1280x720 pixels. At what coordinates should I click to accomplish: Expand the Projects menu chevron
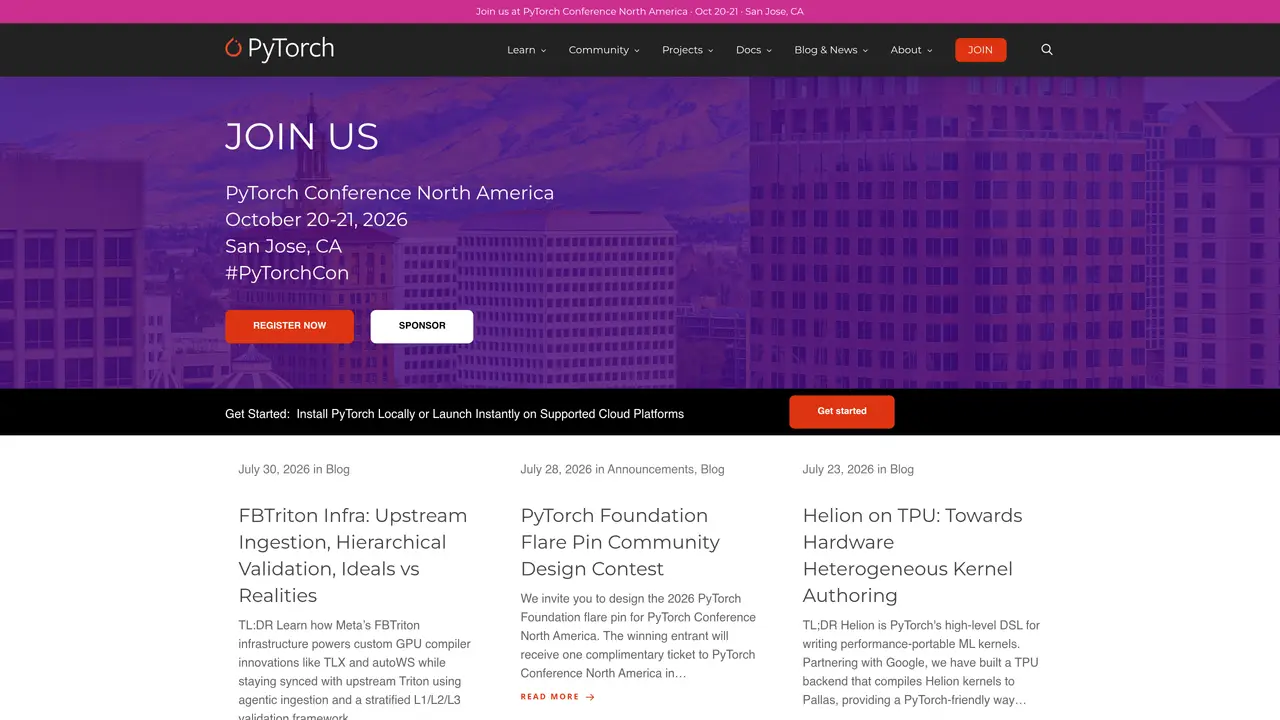pos(711,51)
